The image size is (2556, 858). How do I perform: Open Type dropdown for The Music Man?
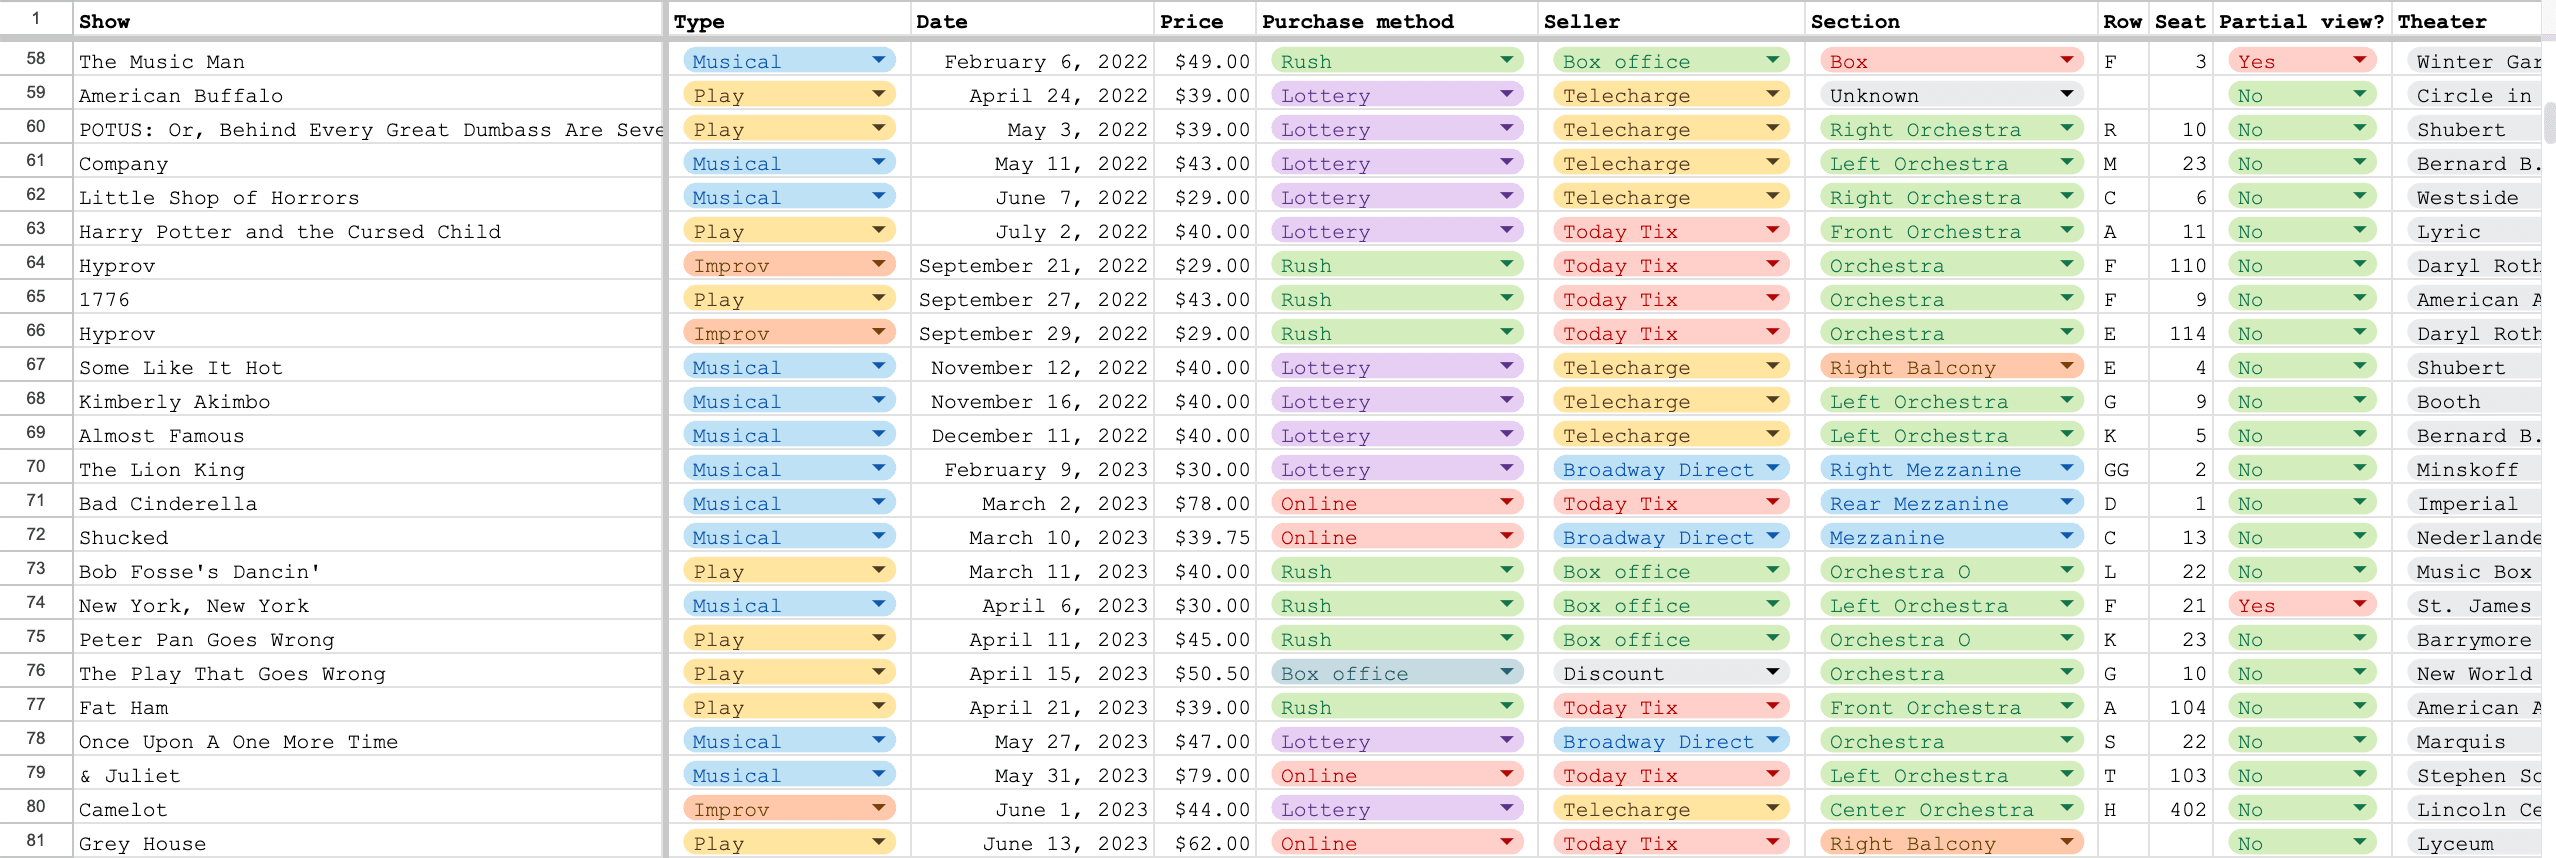[x=878, y=60]
